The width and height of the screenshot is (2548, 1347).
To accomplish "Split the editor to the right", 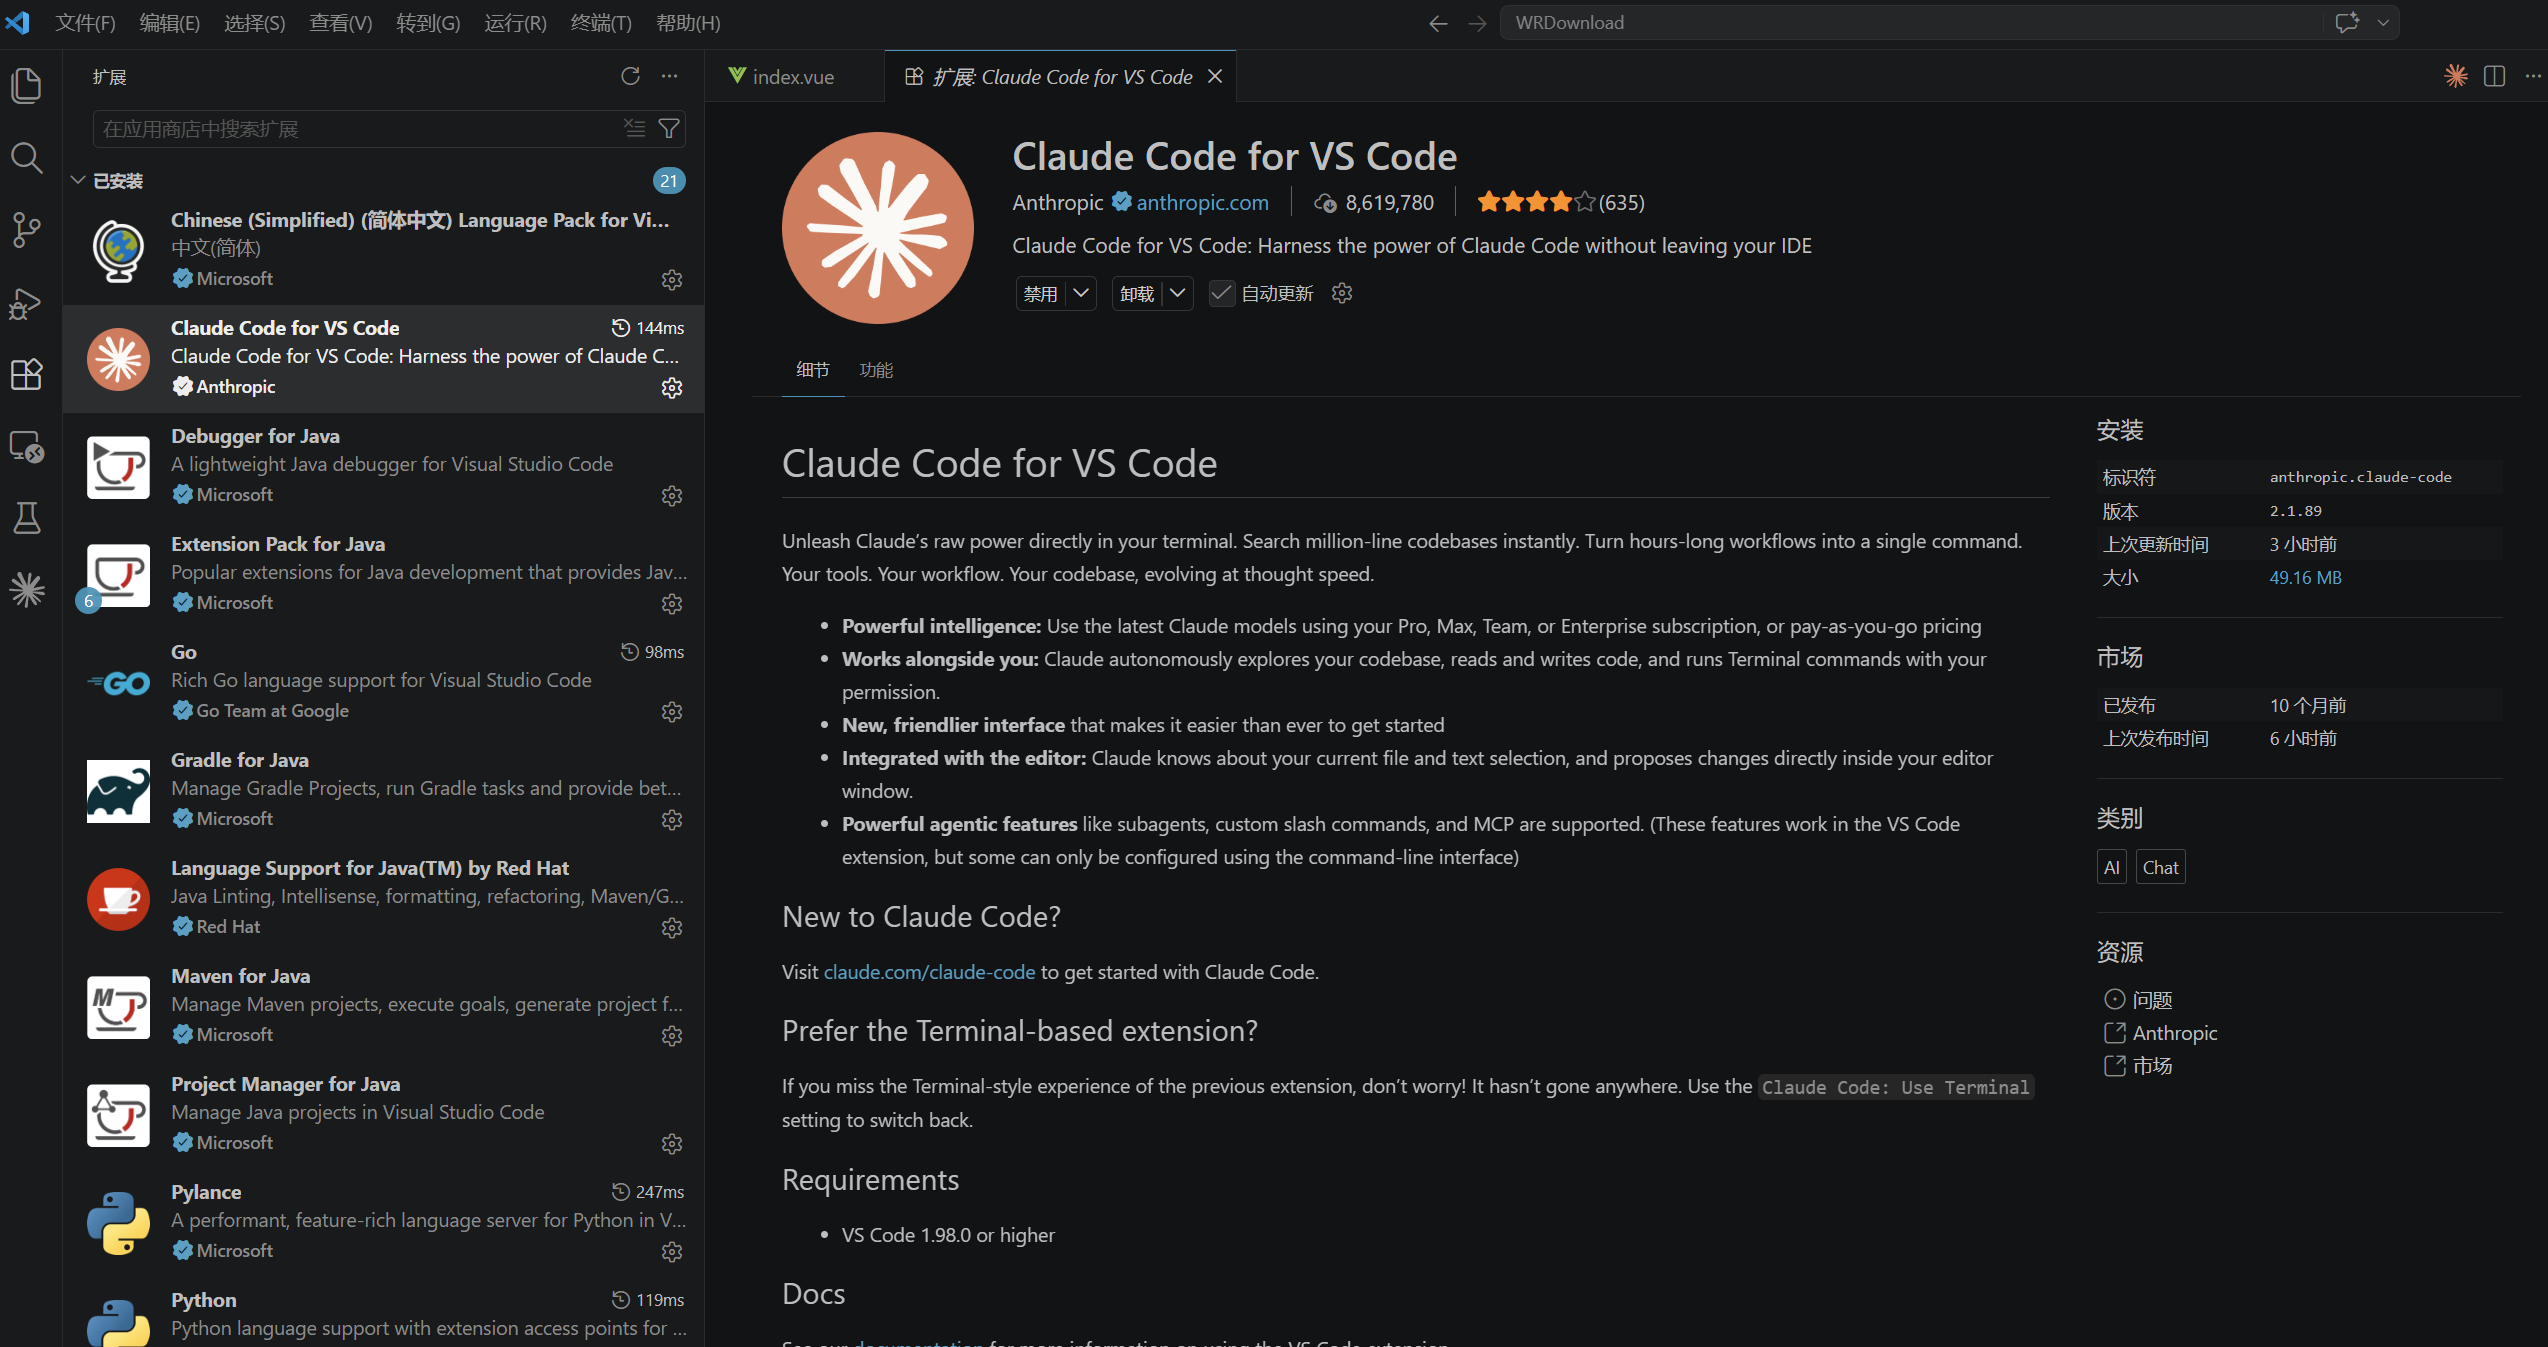I will click(2495, 76).
